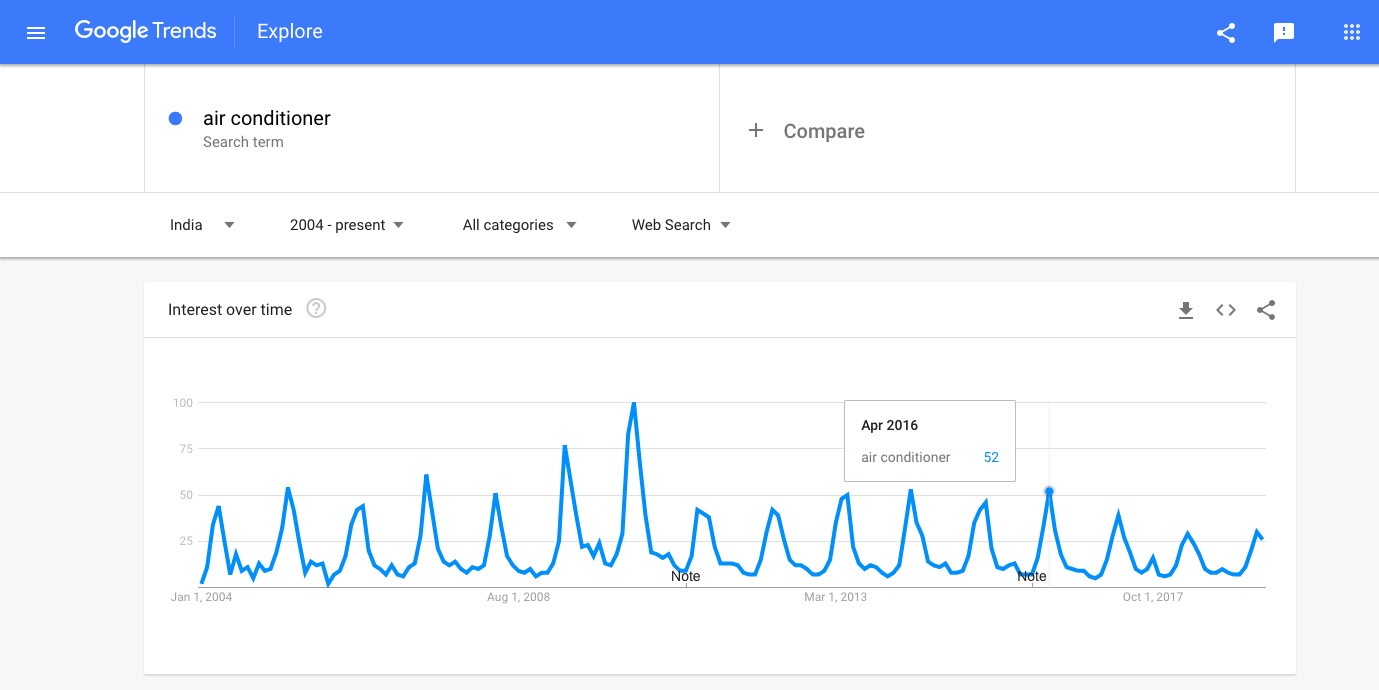Open the Interest over time help tooltip
Image resolution: width=1379 pixels, height=690 pixels.
click(x=316, y=308)
